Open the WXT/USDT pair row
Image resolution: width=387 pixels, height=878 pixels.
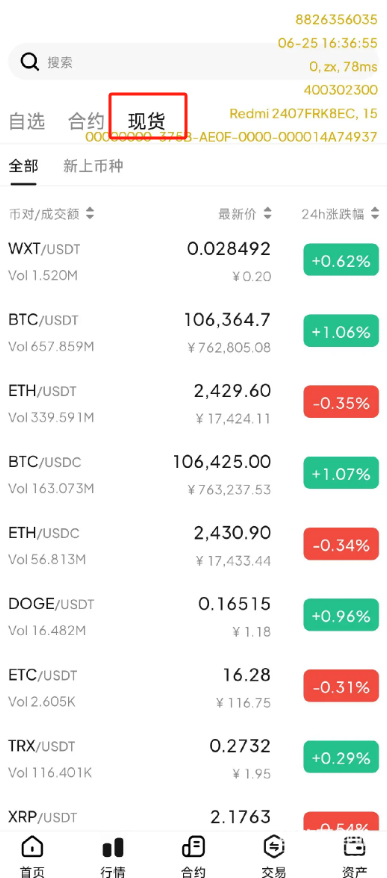[x=193, y=261]
